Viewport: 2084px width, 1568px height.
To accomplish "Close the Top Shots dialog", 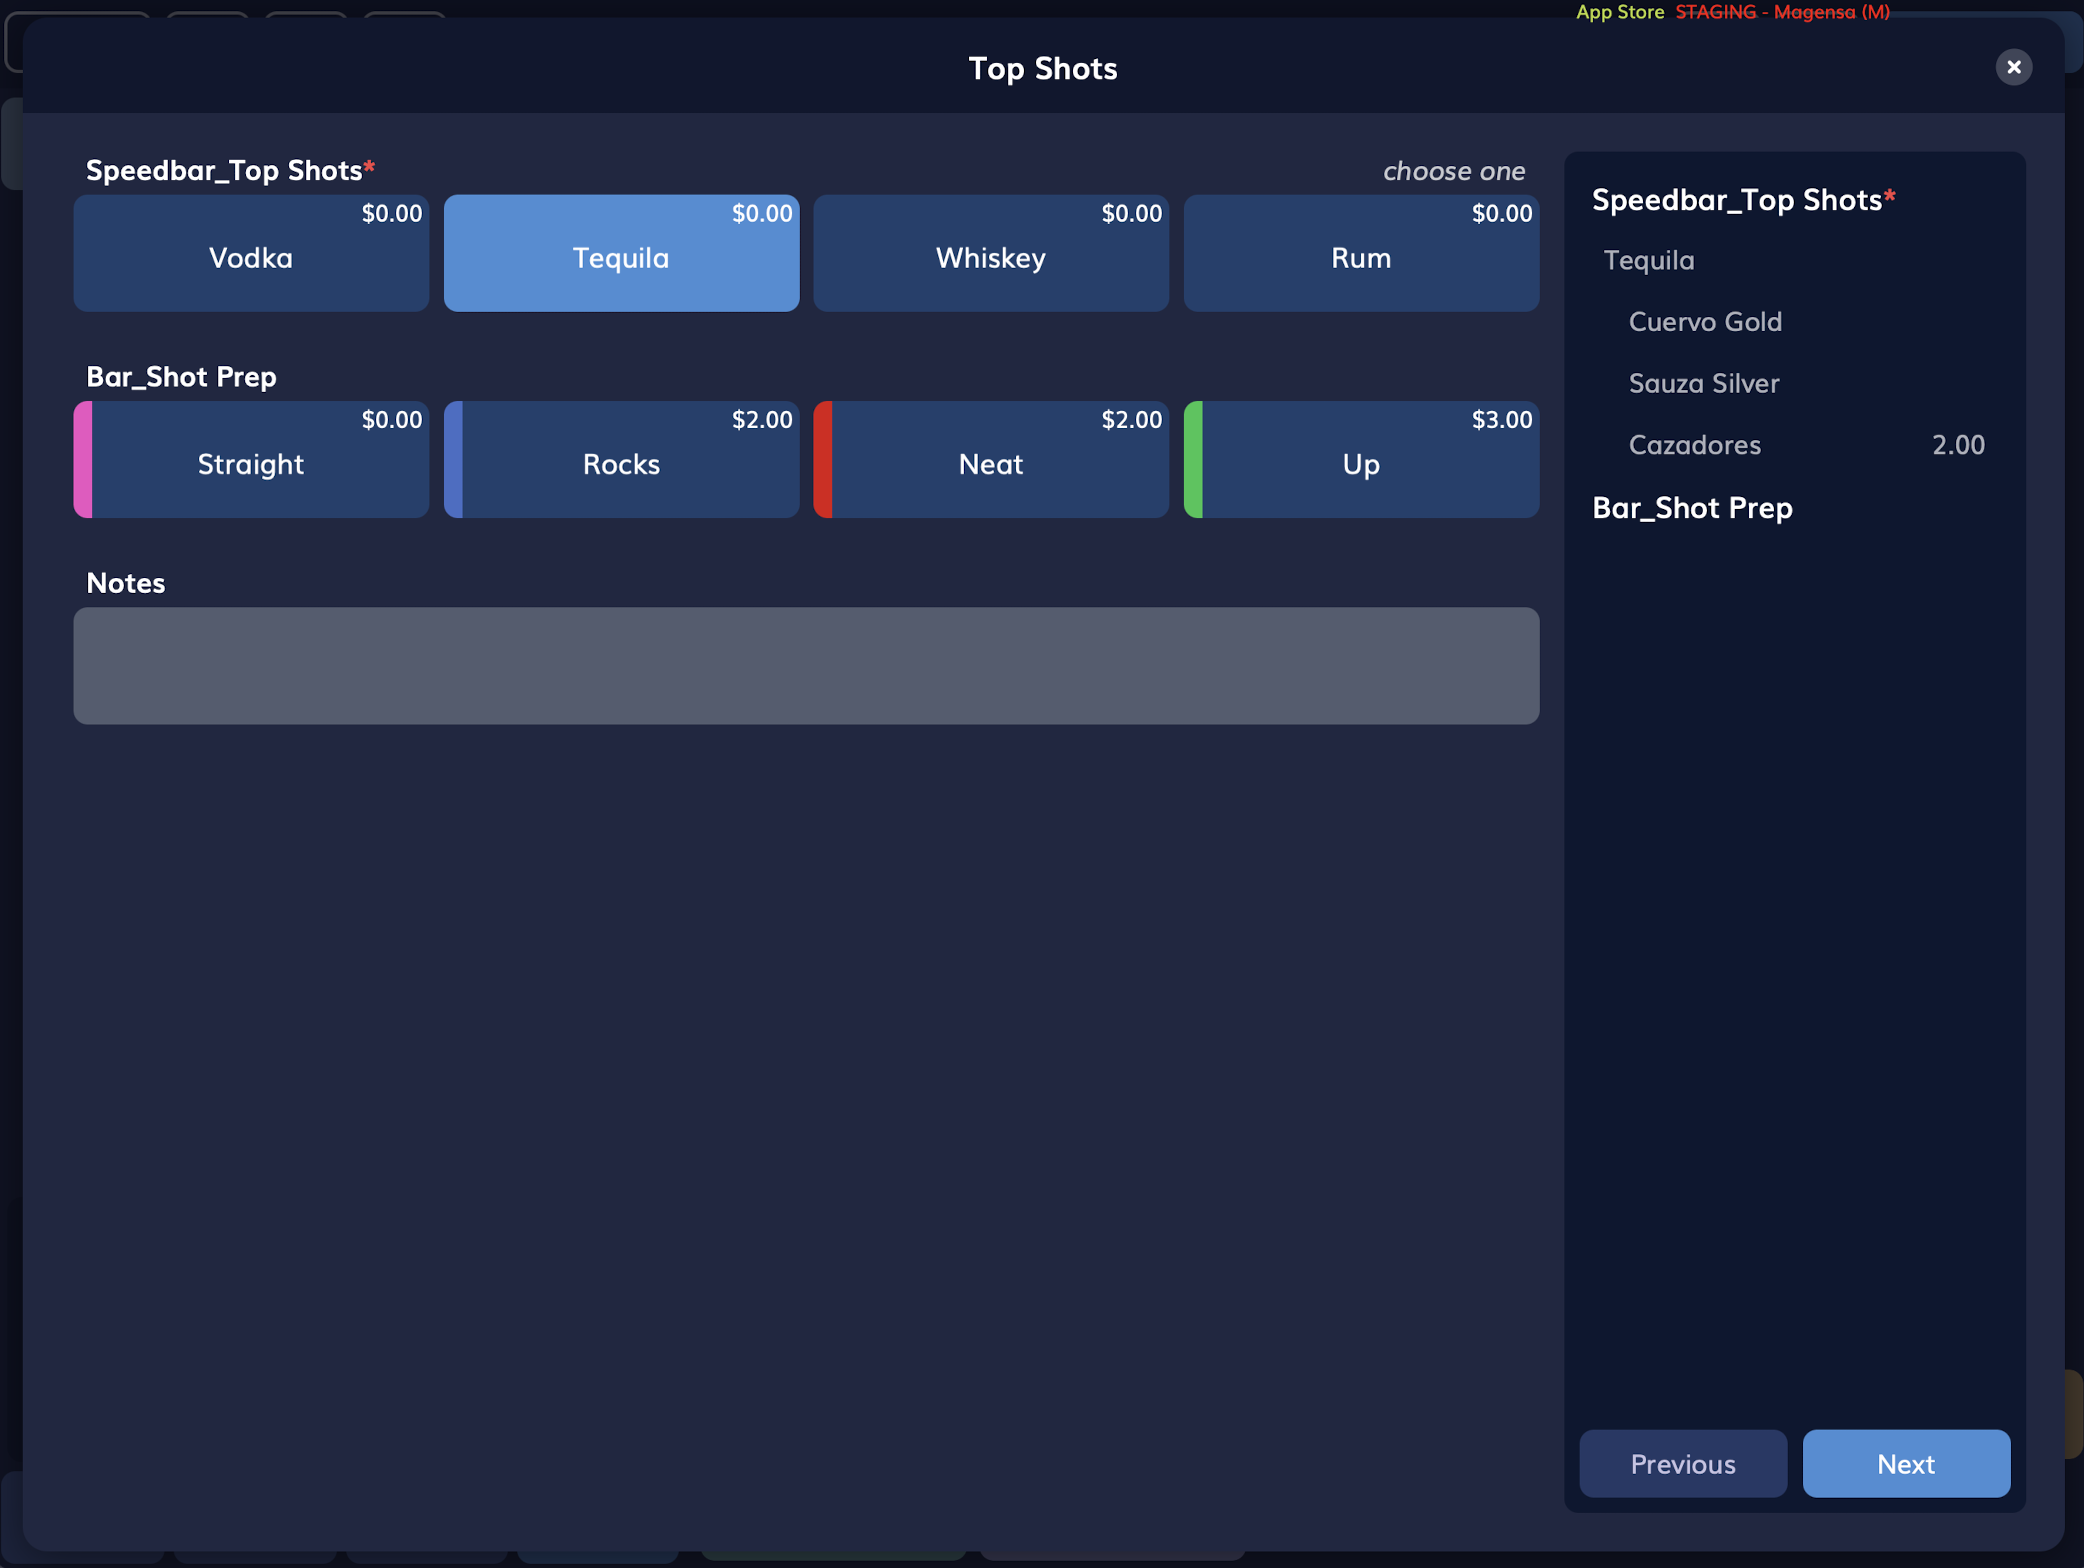I will [x=2014, y=67].
